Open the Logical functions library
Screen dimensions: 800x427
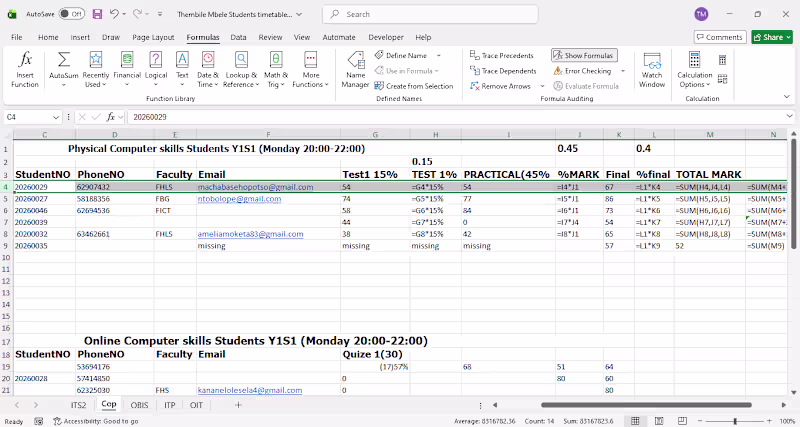click(156, 69)
